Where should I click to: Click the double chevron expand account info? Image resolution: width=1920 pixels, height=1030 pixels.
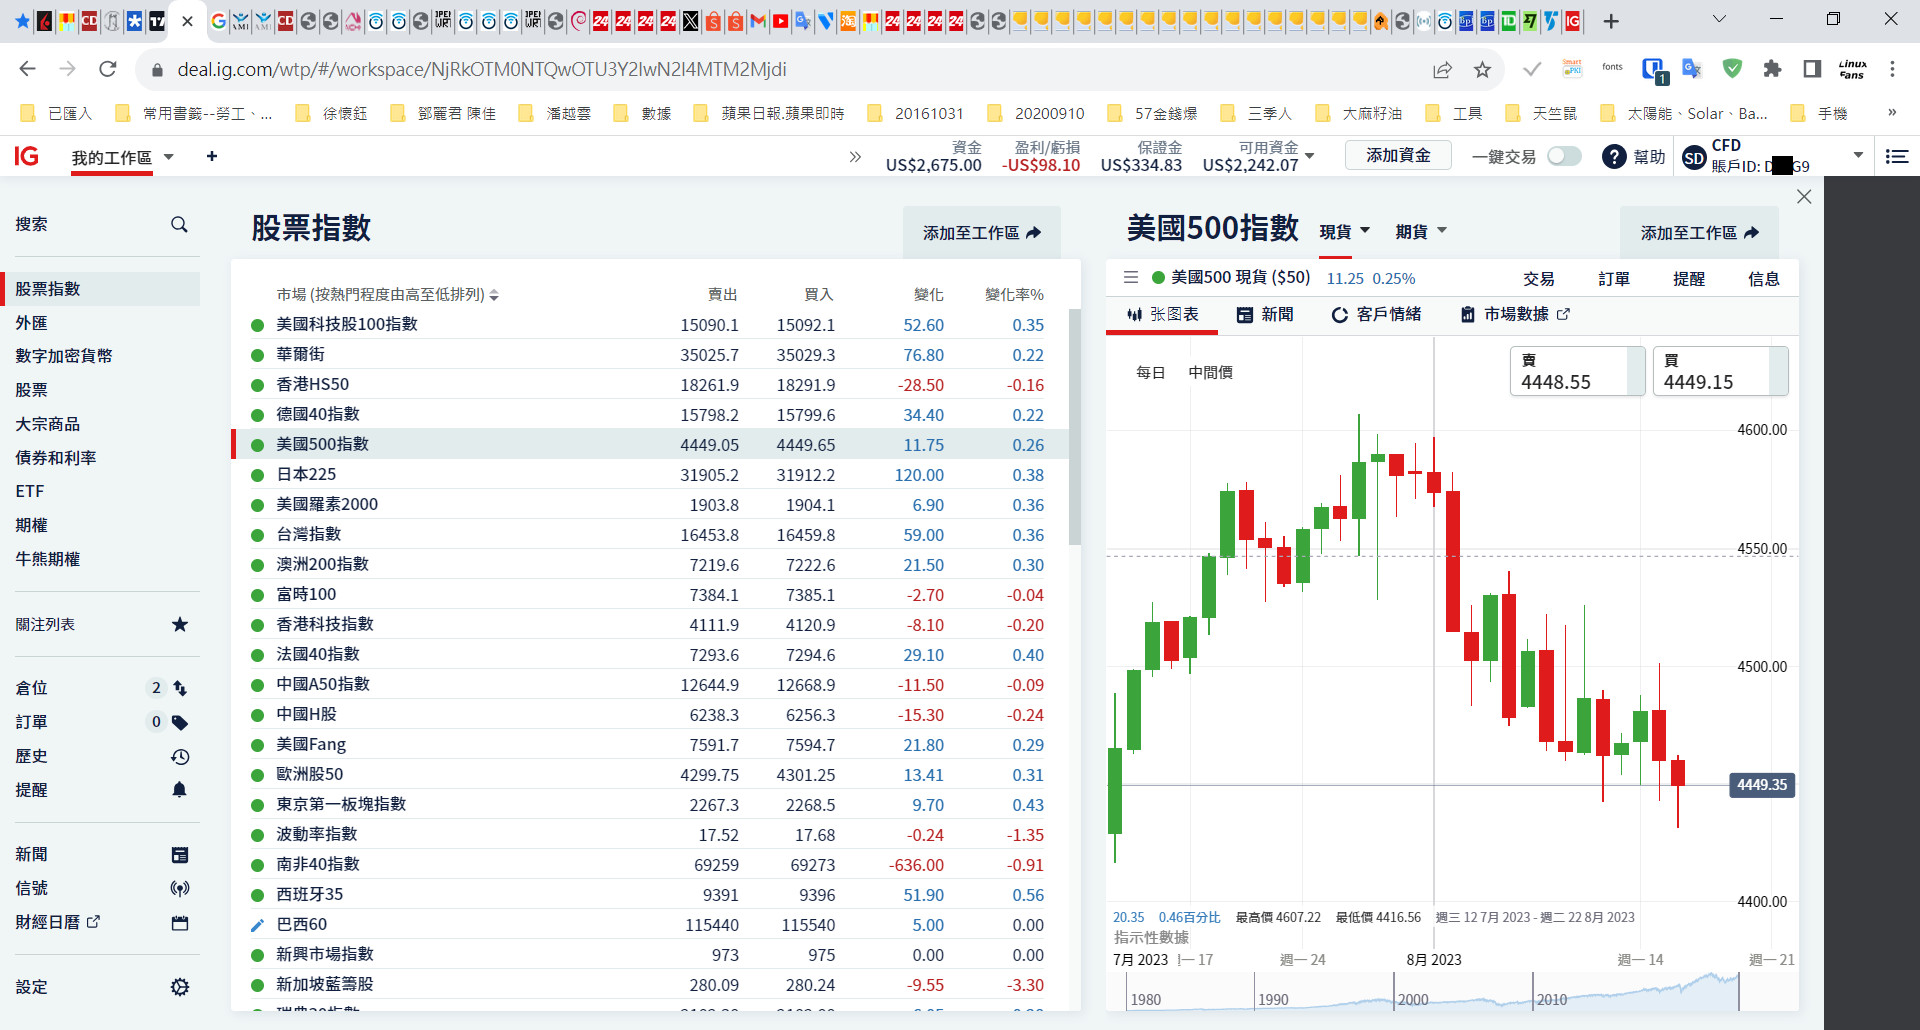(x=855, y=157)
